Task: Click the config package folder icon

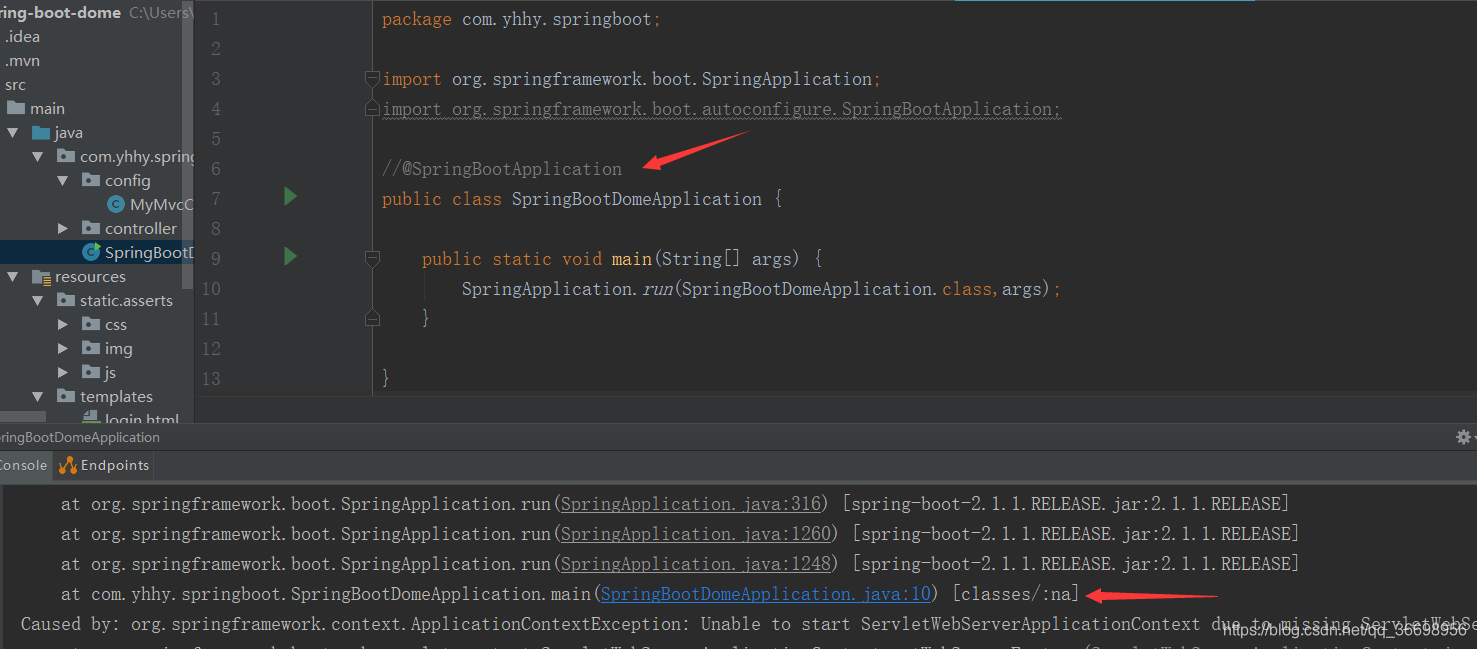Action: [x=91, y=180]
